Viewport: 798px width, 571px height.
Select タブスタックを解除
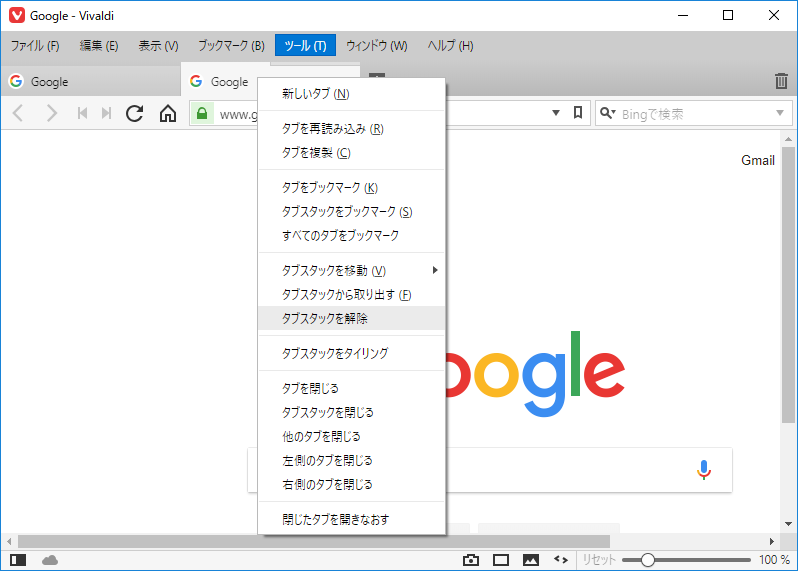(x=352, y=319)
